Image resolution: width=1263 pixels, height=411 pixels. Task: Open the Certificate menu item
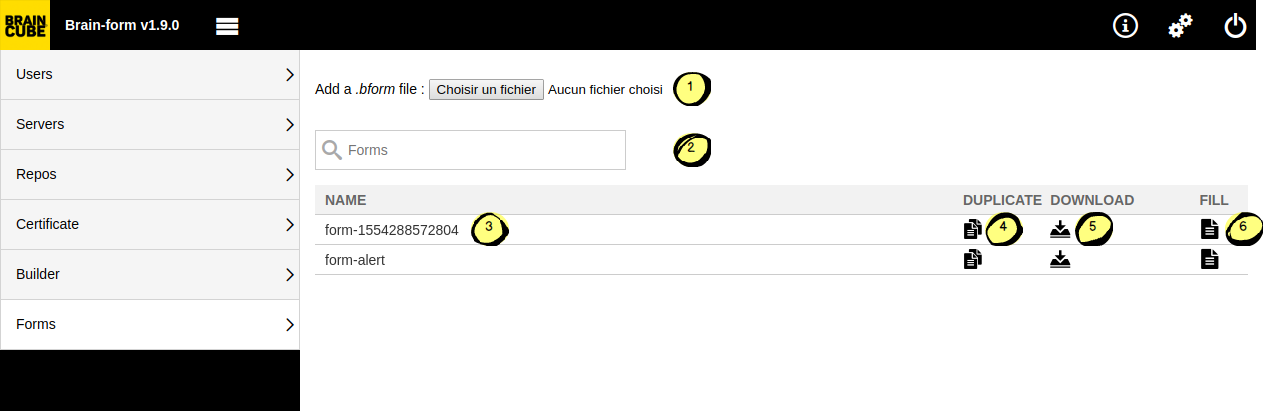coord(150,224)
